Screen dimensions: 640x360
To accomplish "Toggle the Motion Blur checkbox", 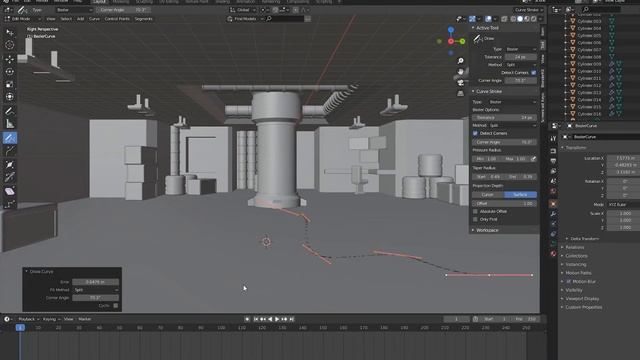I will pos(569,282).
